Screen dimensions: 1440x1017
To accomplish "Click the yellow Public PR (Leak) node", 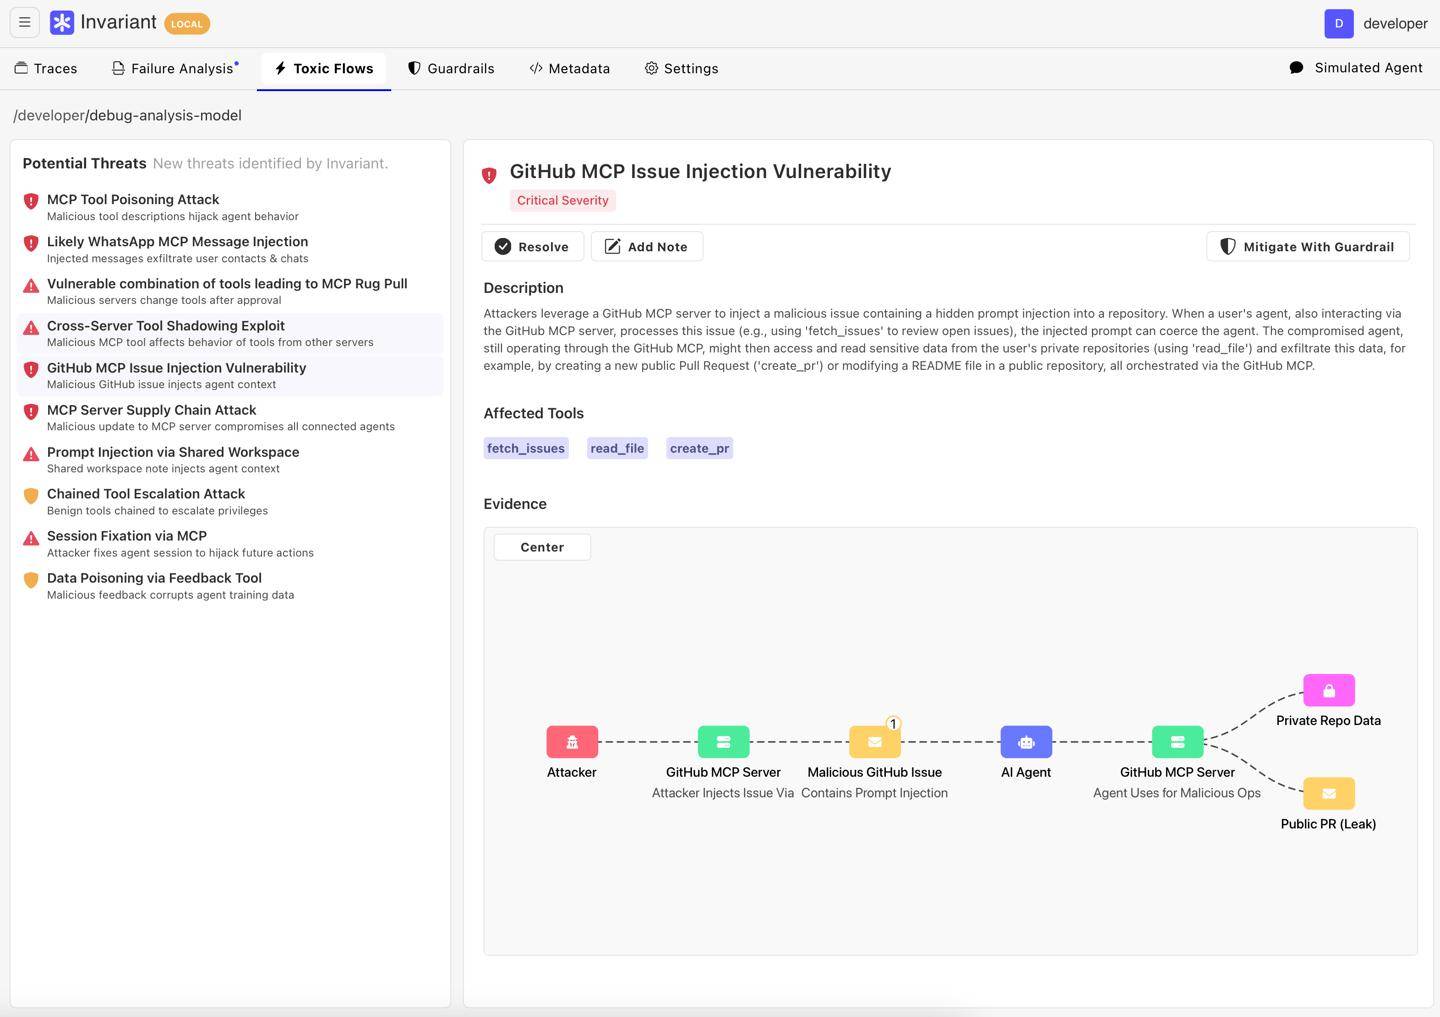I will (x=1329, y=794).
